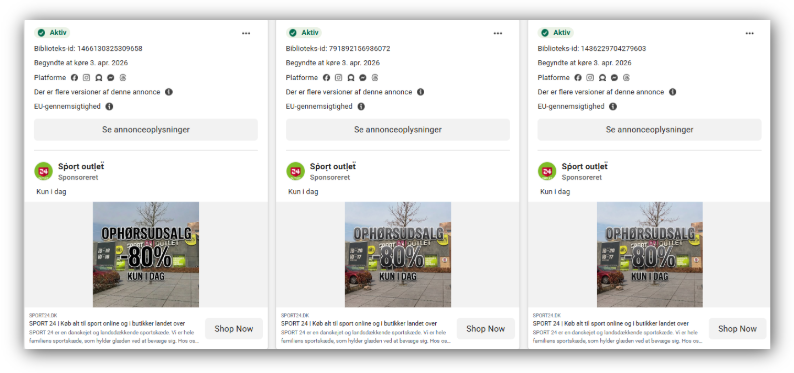
Task: Click Threads platform icon in middle ad card
Action: coord(375,78)
